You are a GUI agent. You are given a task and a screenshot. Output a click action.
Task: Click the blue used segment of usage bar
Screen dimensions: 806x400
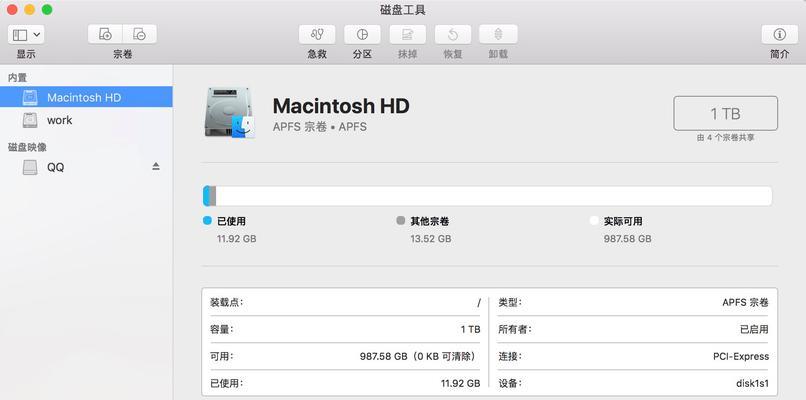[x=207, y=196]
